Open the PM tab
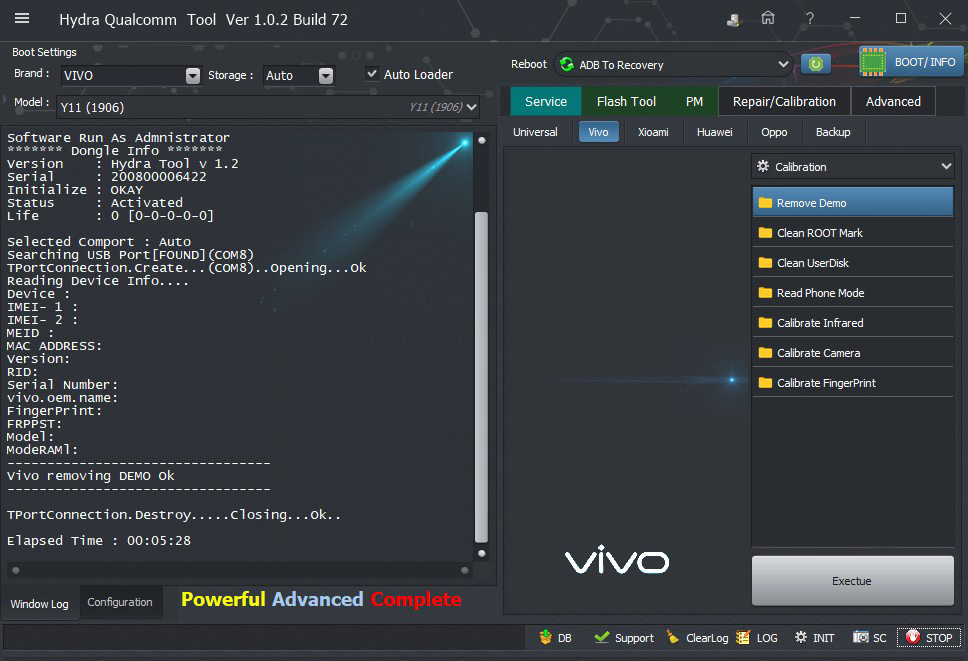This screenshot has height=661, width=968. coord(694,101)
